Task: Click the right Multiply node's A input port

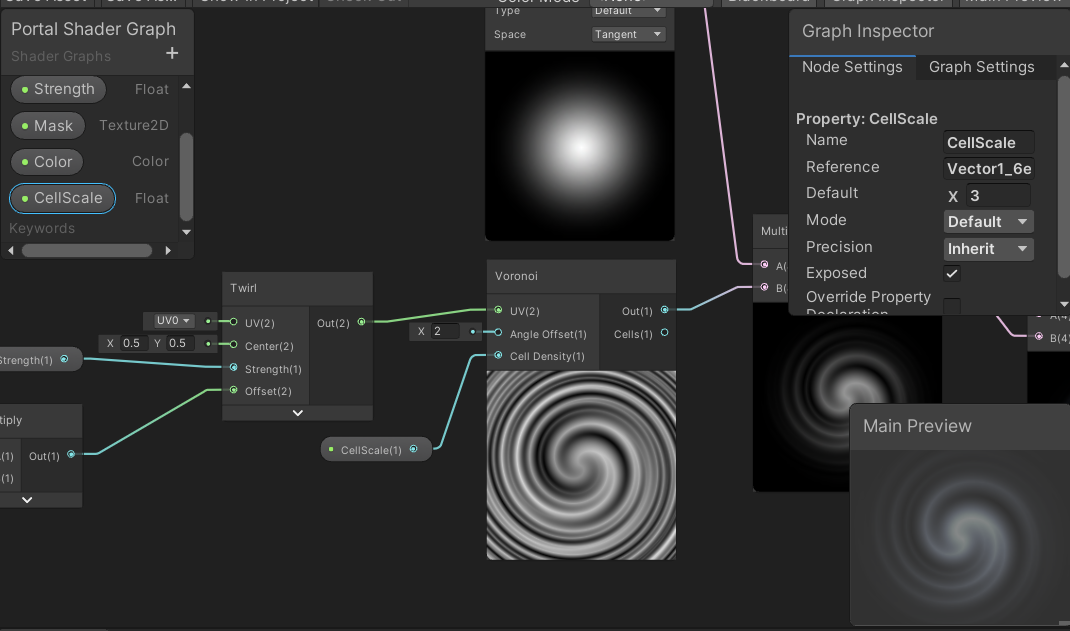Action: coord(764,265)
